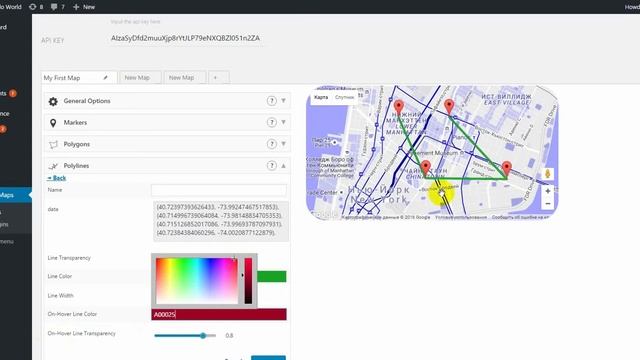The width and height of the screenshot is (640, 360).
Task: Pick a color in the saturation gradient
Action: [197, 281]
